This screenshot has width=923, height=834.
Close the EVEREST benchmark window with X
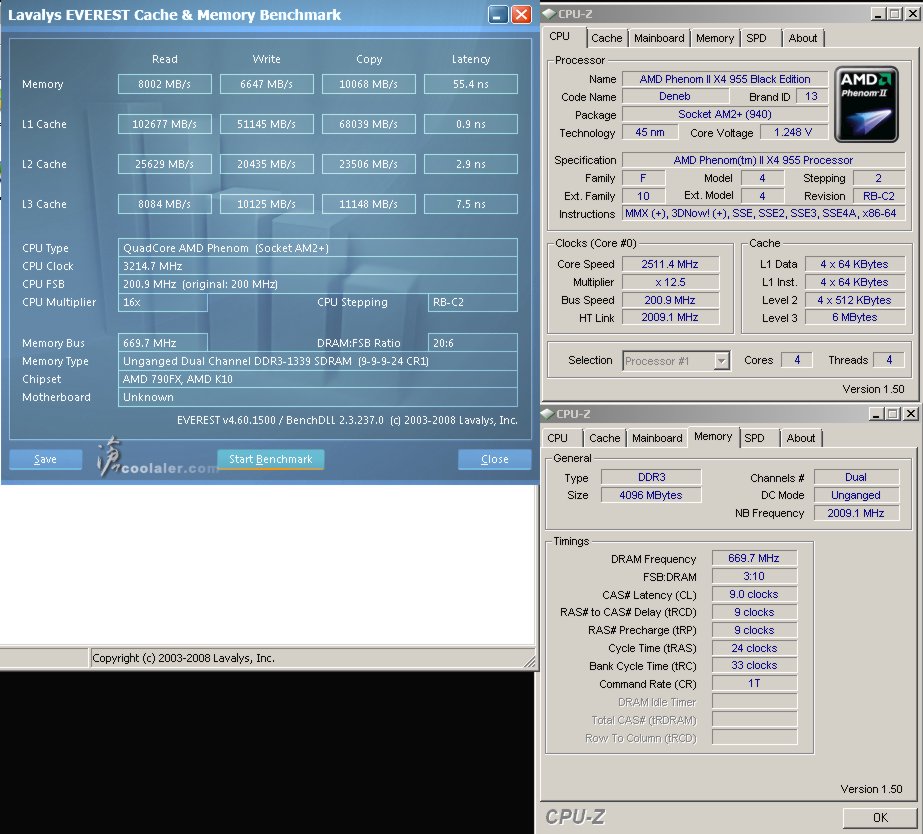click(522, 15)
